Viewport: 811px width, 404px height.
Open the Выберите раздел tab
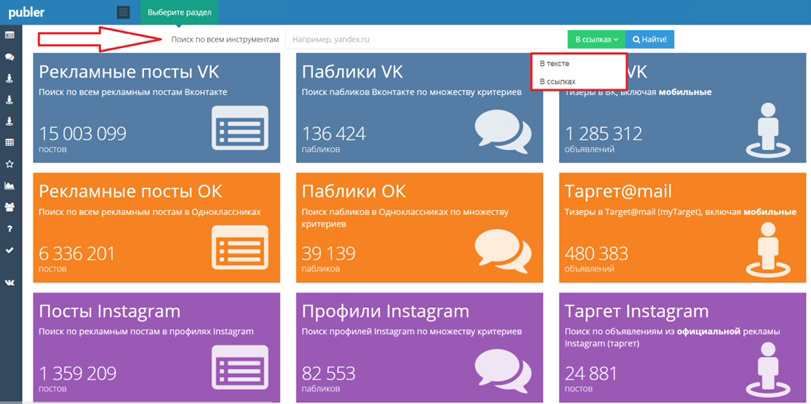179,12
